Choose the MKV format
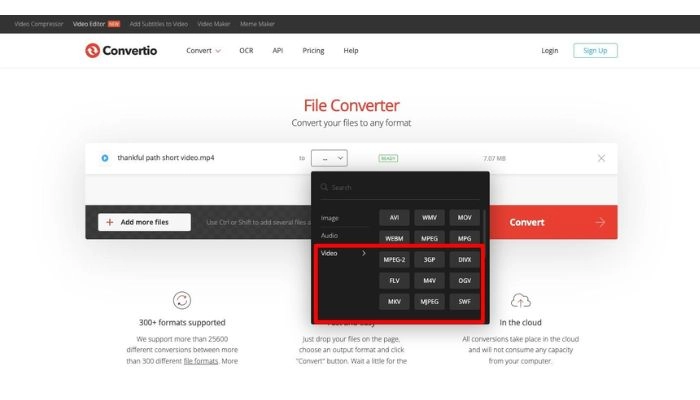Viewport: 700px width, 400px height. 394,301
